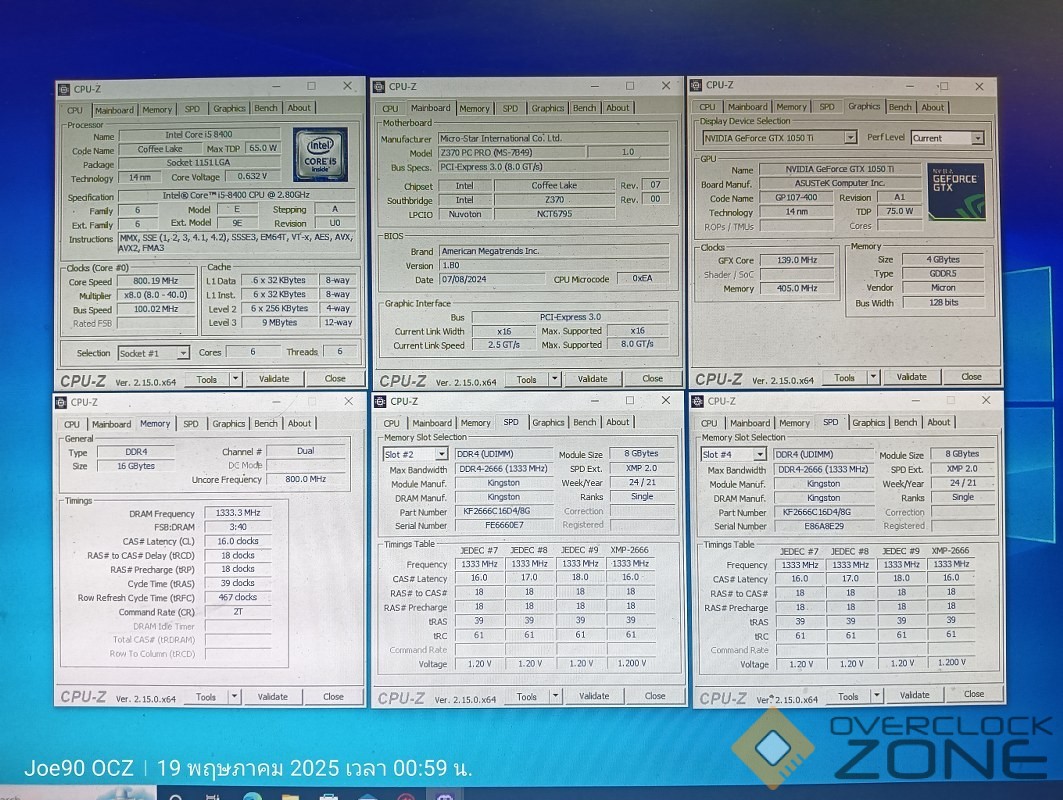The image size is (1063, 800).
Task: Click CPU-Z title icon in the Slot #4 window
Action: point(699,401)
